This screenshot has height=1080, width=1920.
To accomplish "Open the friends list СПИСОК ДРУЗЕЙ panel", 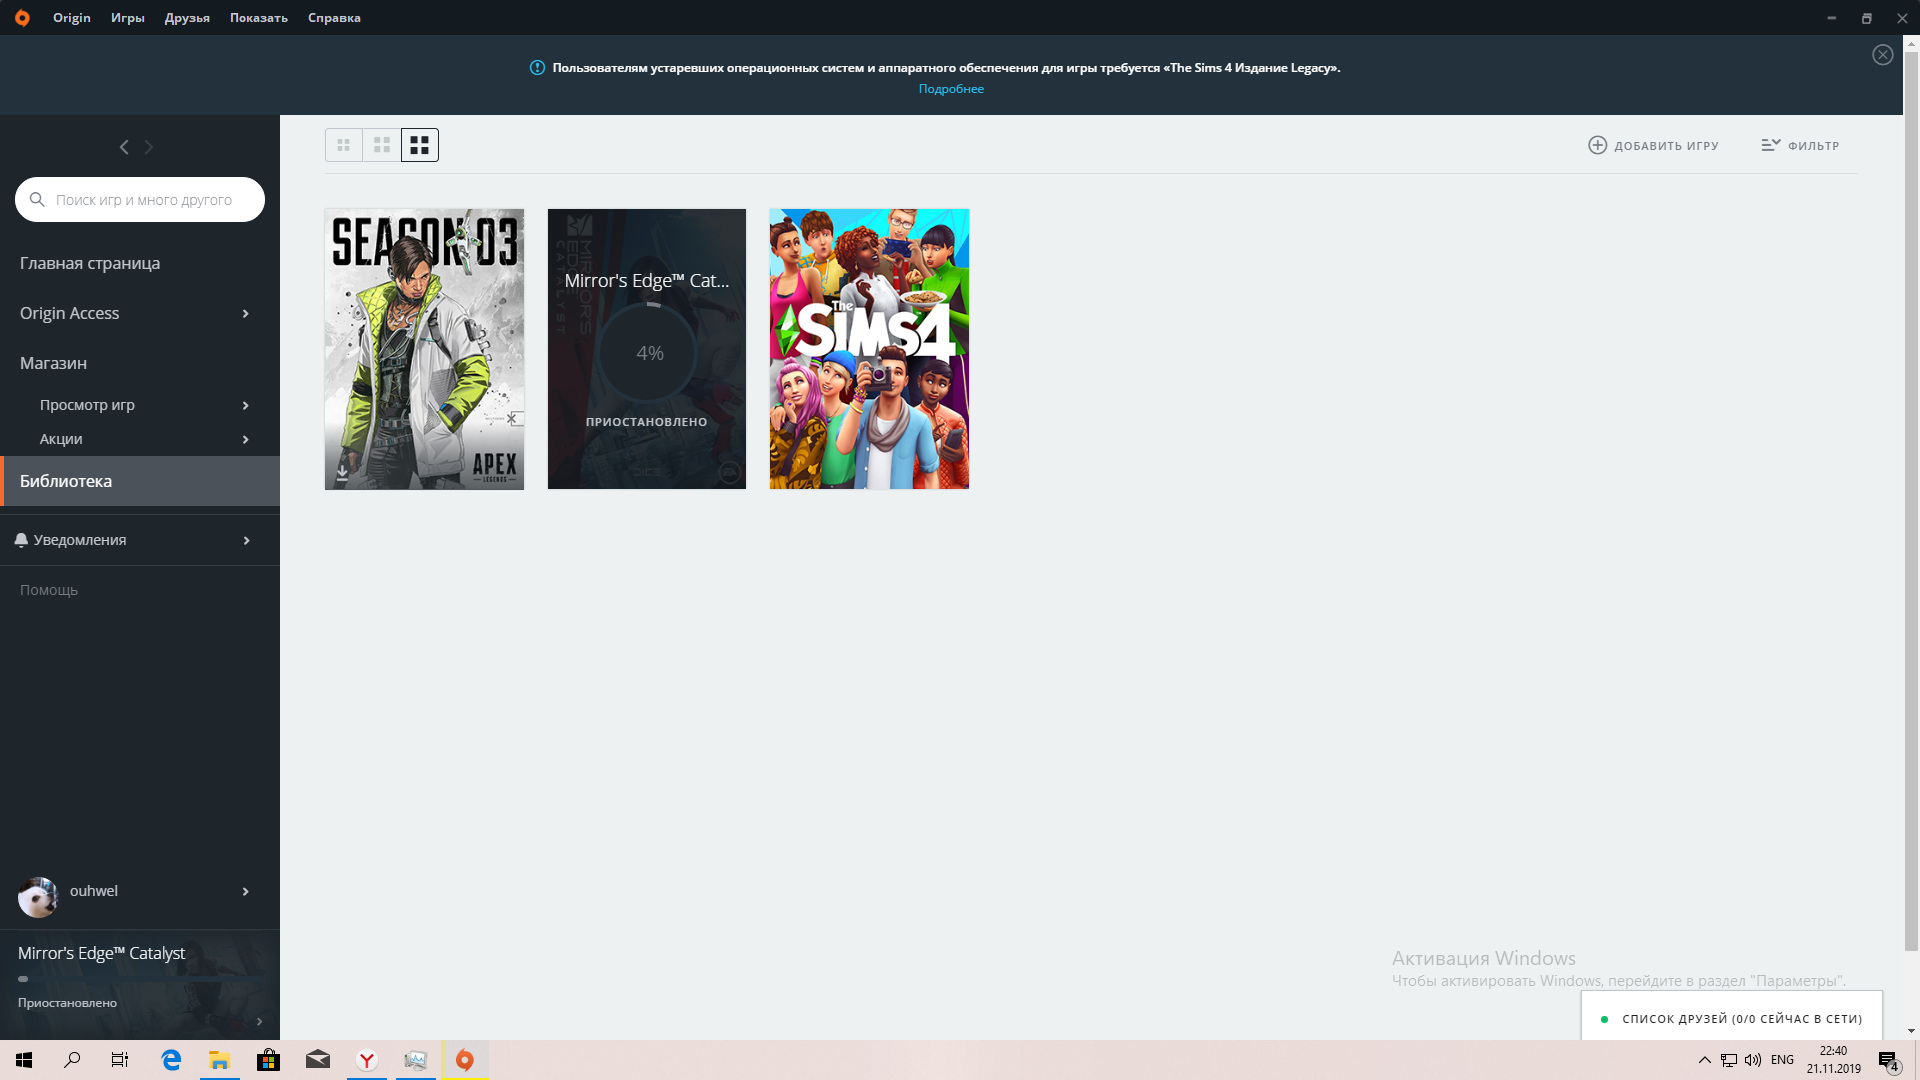I will (x=1732, y=1018).
